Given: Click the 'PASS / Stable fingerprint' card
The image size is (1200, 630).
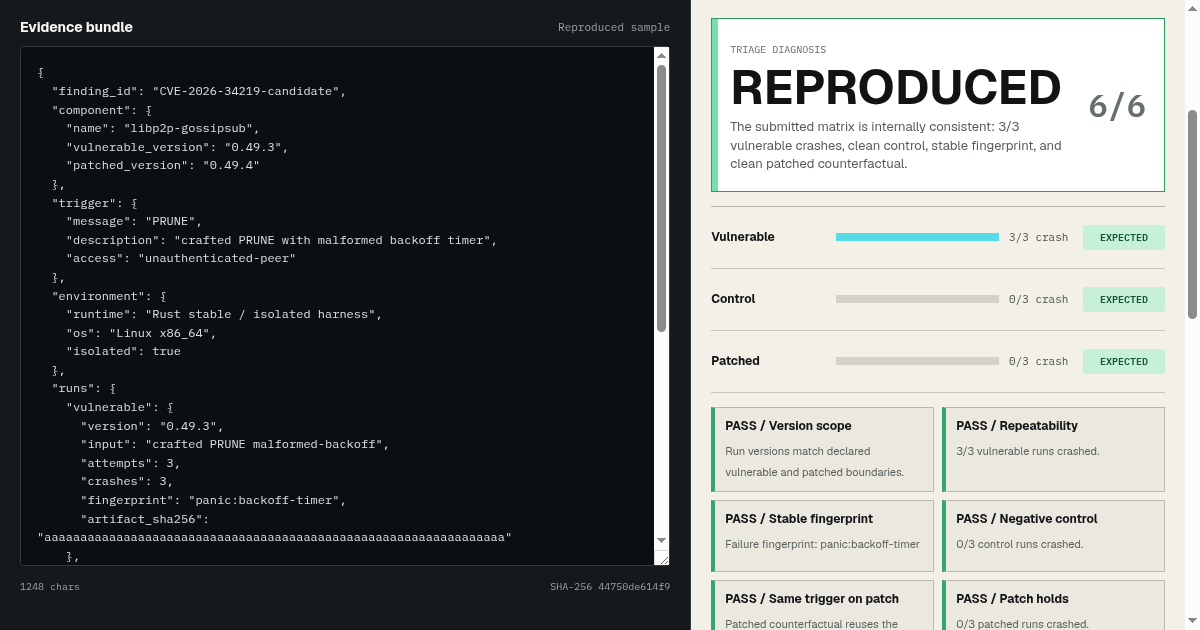Looking at the screenshot, I should click(x=822, y=536).
